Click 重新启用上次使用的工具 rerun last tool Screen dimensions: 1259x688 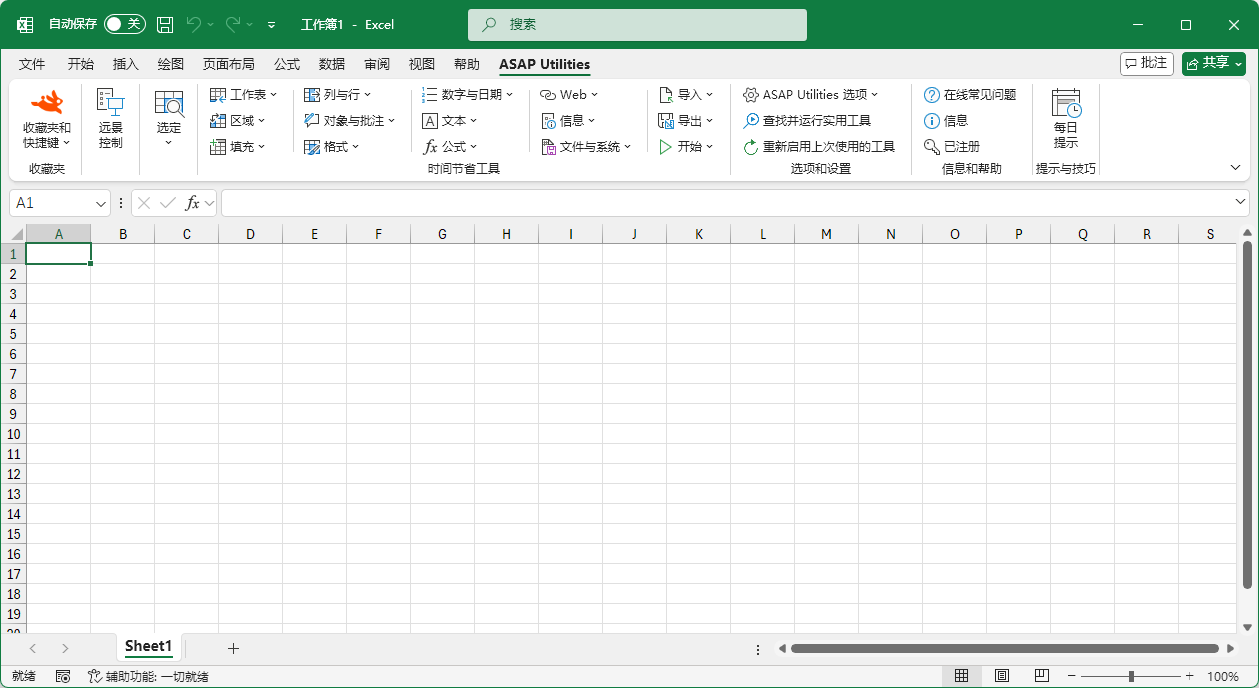click(818, 147)
